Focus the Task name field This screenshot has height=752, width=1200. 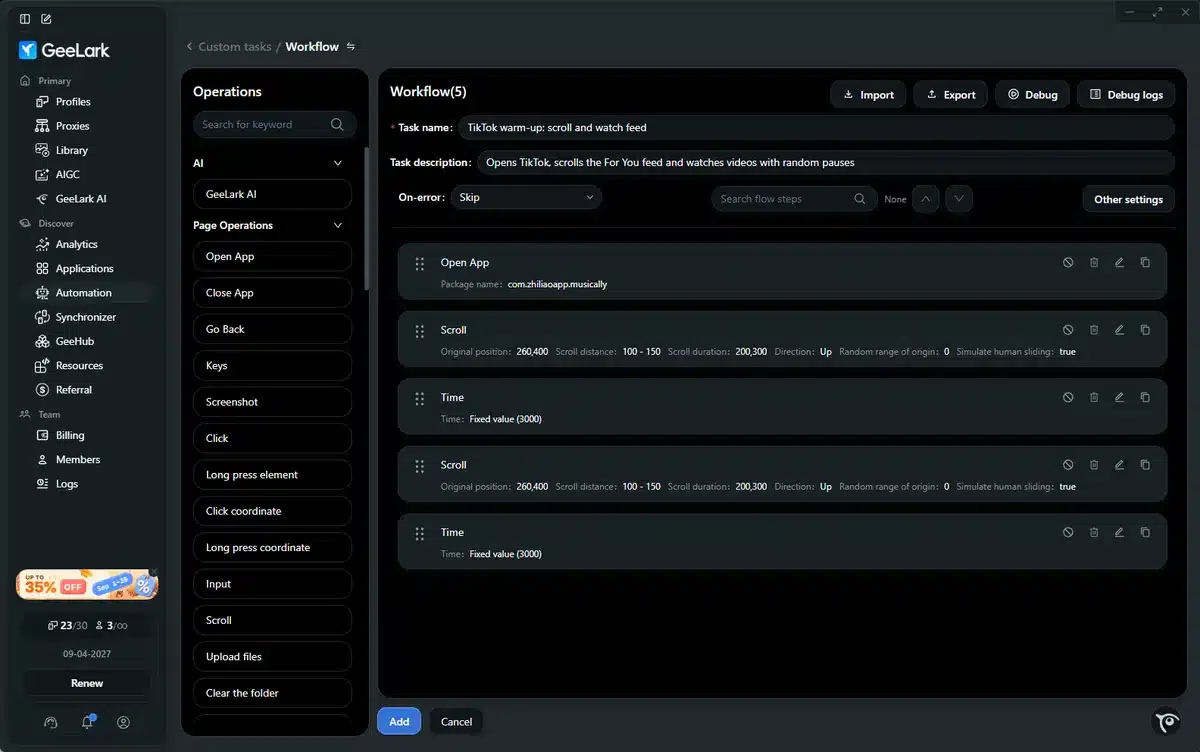pyautogui.click(x=816, y=127)
